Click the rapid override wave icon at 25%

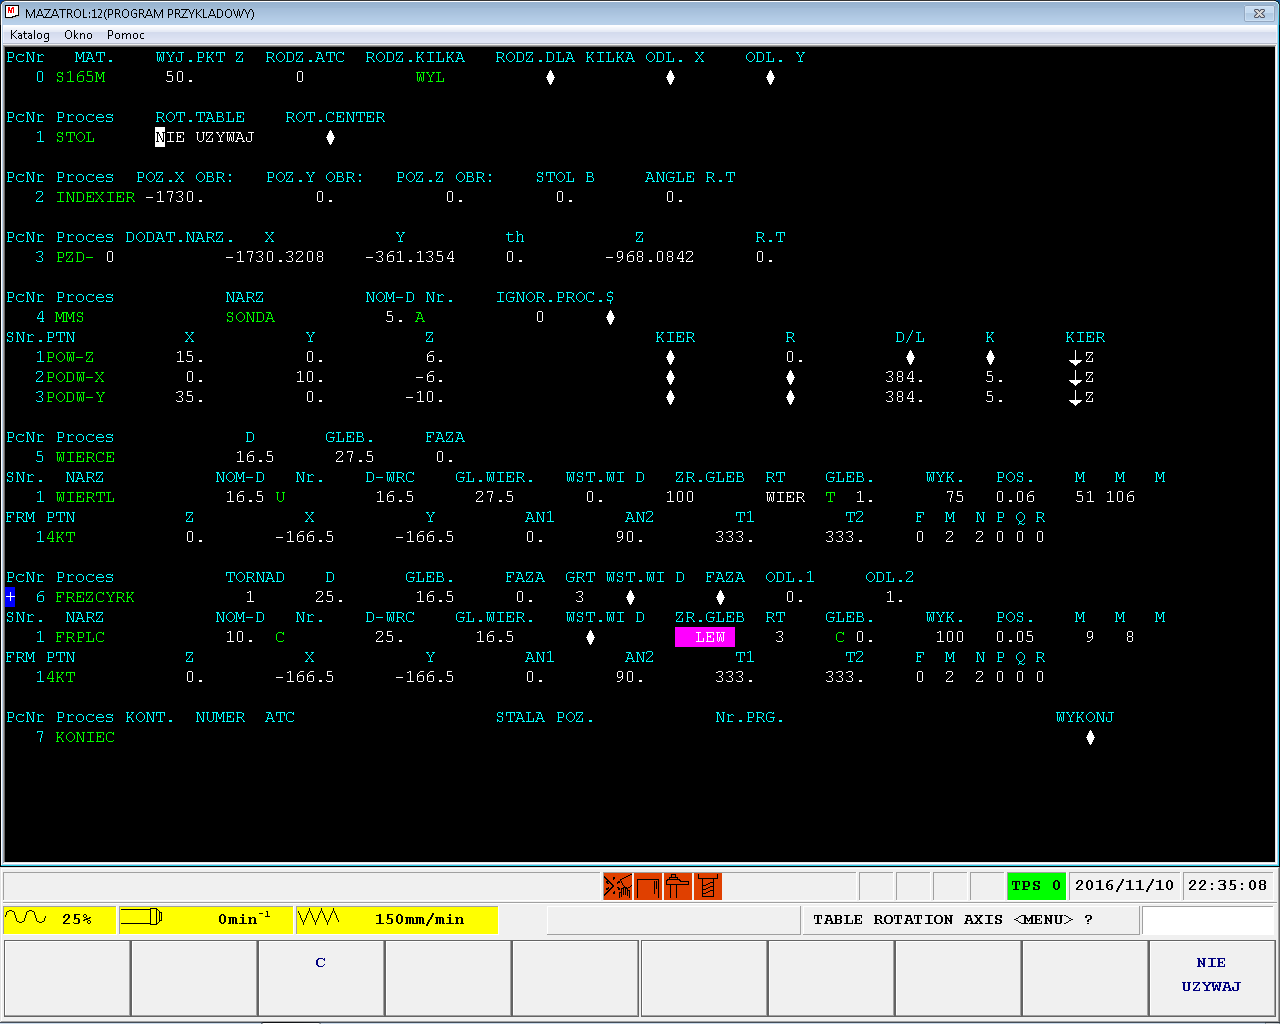tap(26, 918)
